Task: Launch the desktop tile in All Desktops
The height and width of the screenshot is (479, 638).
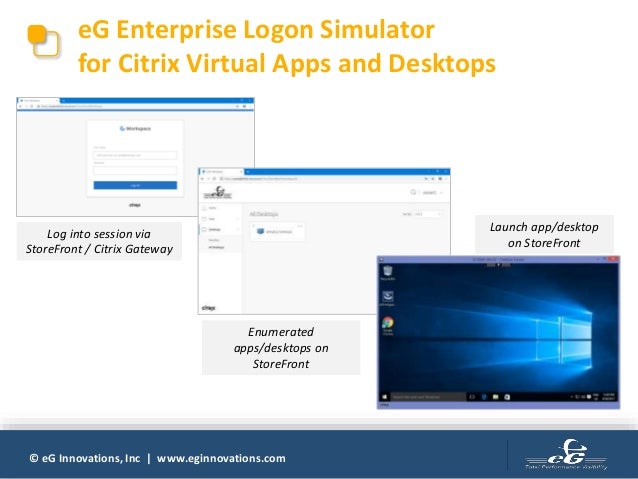Action: click(277, 232)
